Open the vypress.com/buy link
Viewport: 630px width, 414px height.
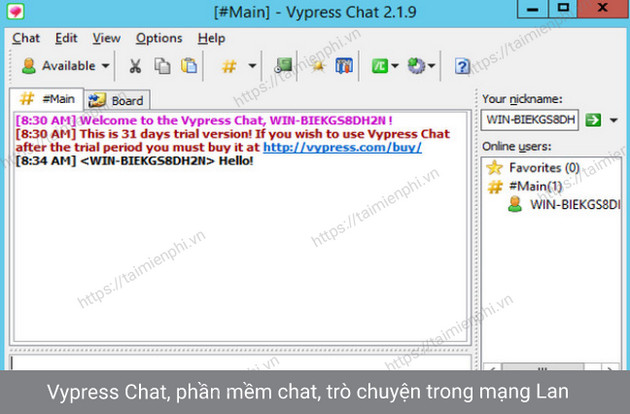click(342, 147)
